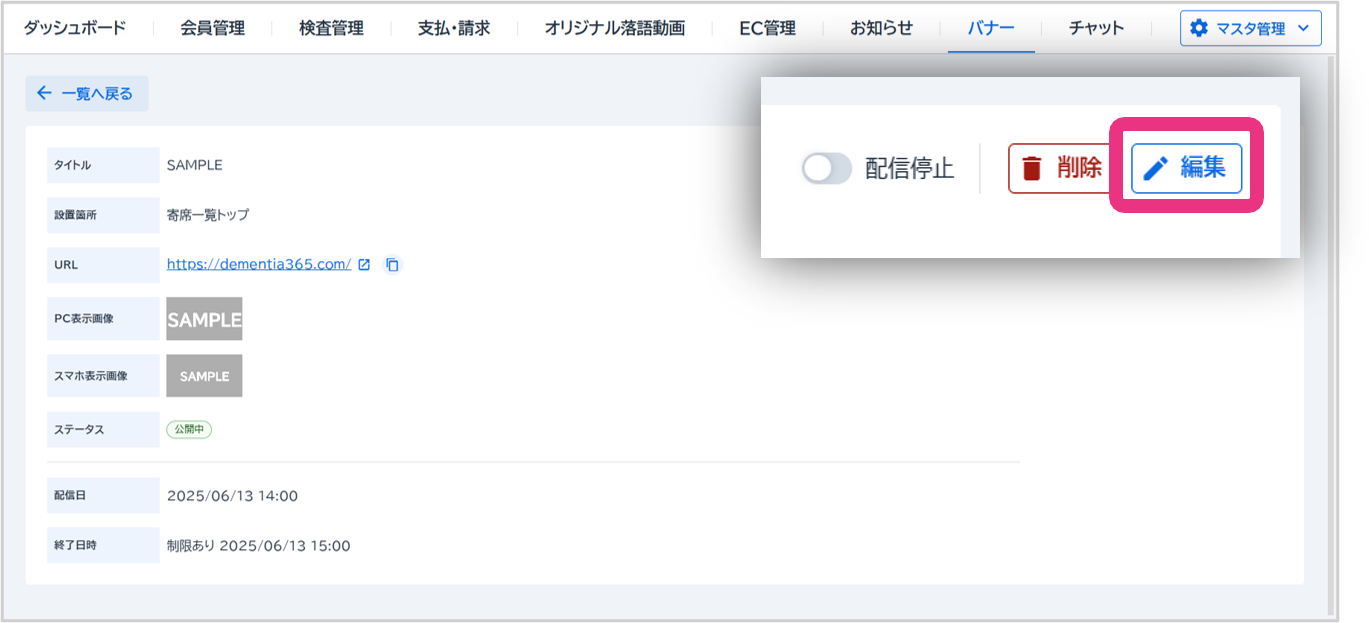Switch to the 会員管理 tab
Image resolution: width=1369 pixels, height=623 pixels.
212,28
